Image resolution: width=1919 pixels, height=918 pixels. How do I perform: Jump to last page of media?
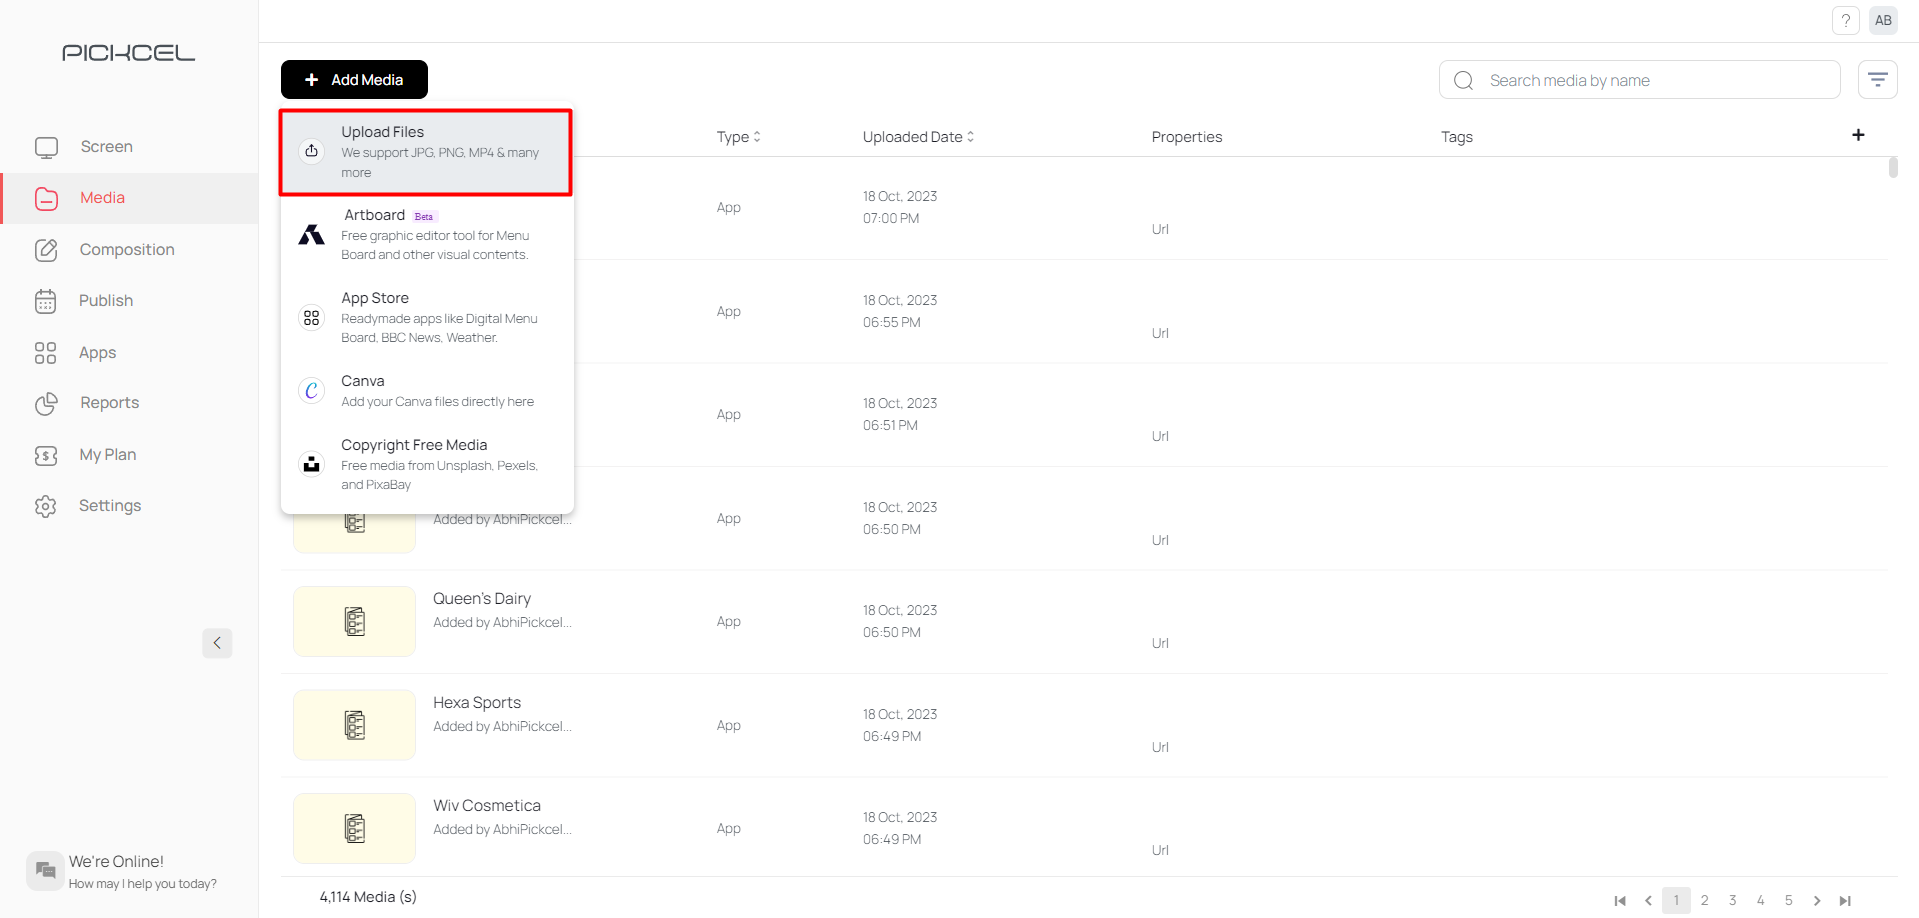pos(1845,901)
